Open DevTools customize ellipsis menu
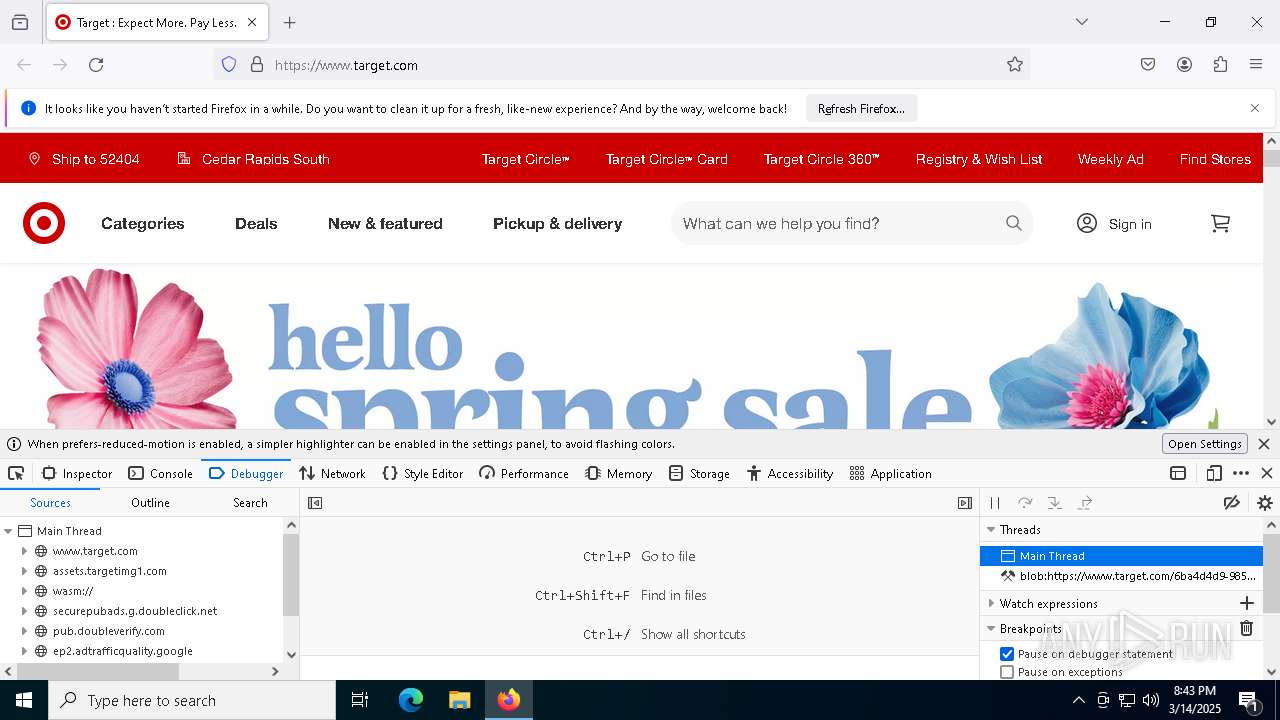 [1241, 474]
